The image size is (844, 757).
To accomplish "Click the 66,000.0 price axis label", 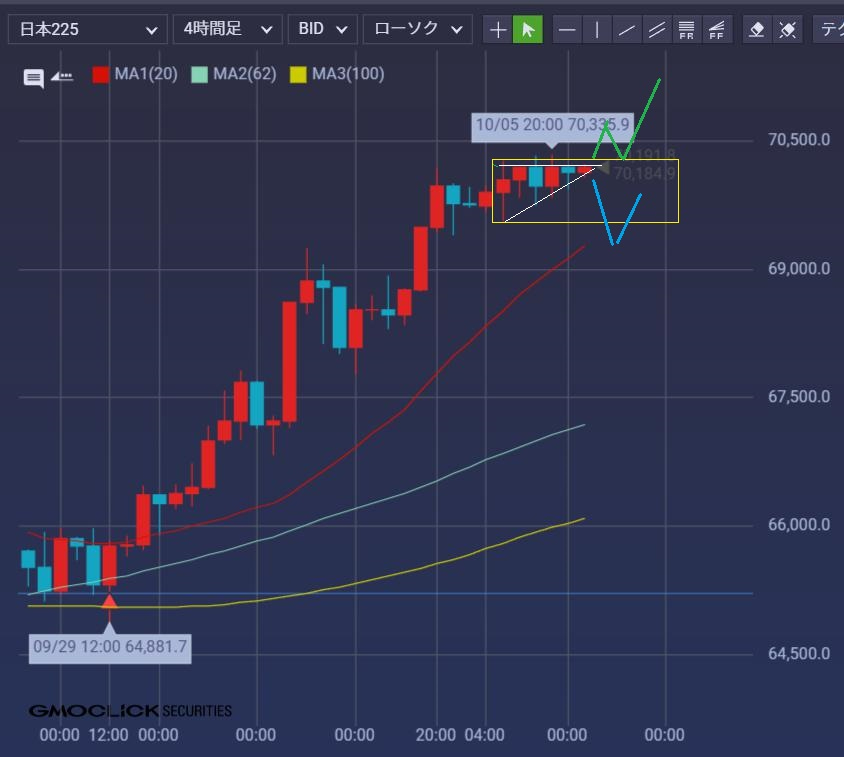I will (x=799, y=525).
